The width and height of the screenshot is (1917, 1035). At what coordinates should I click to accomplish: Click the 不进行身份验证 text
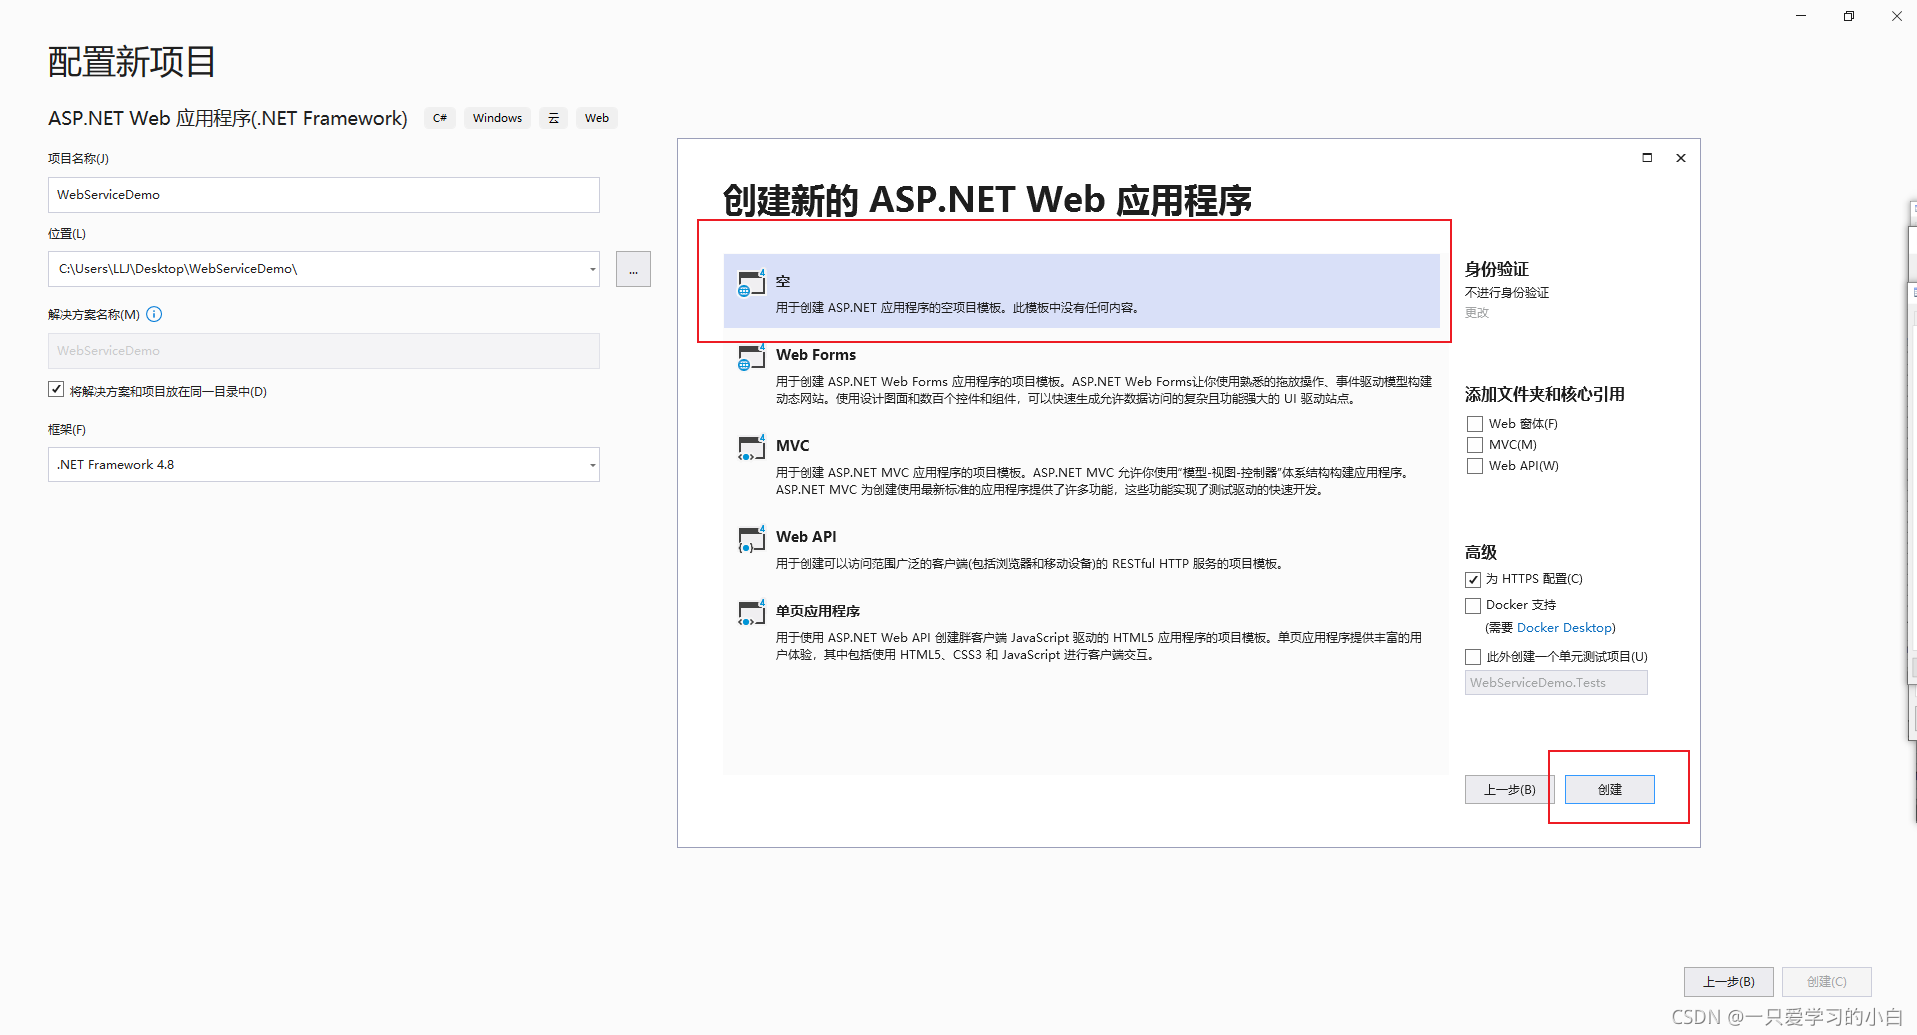click(1507, 293)
